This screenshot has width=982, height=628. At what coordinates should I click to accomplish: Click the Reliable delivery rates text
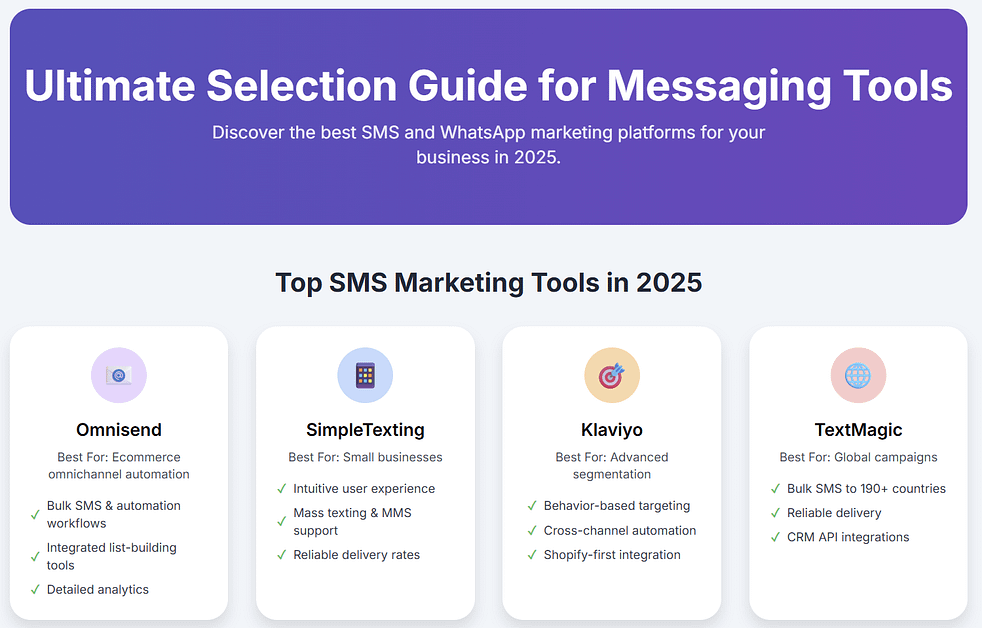pos(356,555)
